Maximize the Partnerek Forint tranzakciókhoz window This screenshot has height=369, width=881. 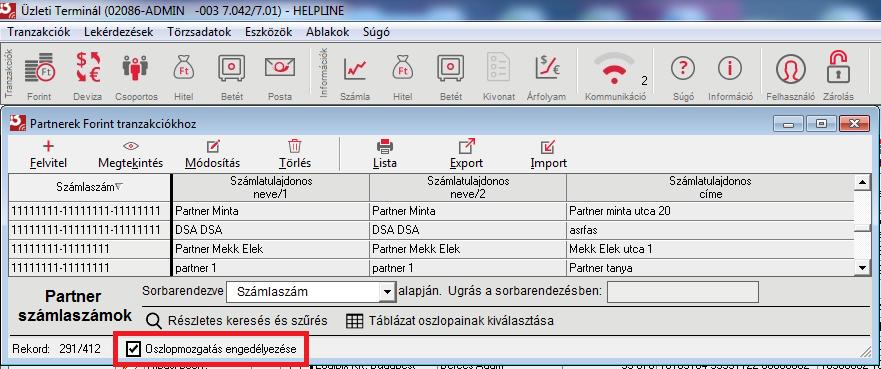[x=821, y=124]
